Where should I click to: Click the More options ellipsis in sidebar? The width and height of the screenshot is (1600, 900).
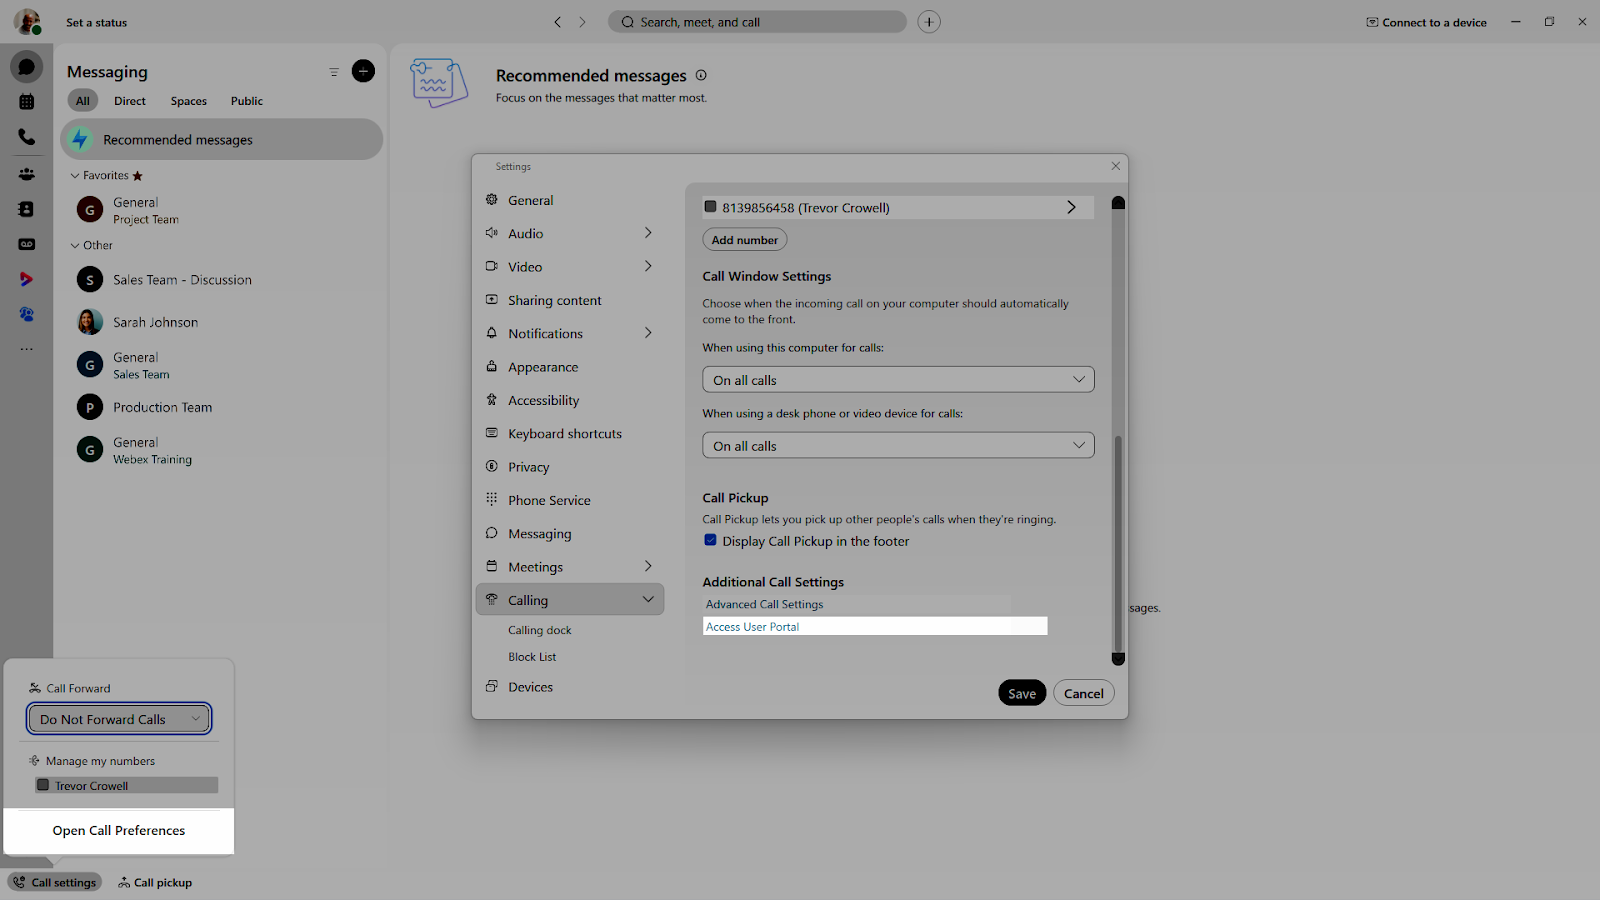pyautogui.click(x=27, y=349)
